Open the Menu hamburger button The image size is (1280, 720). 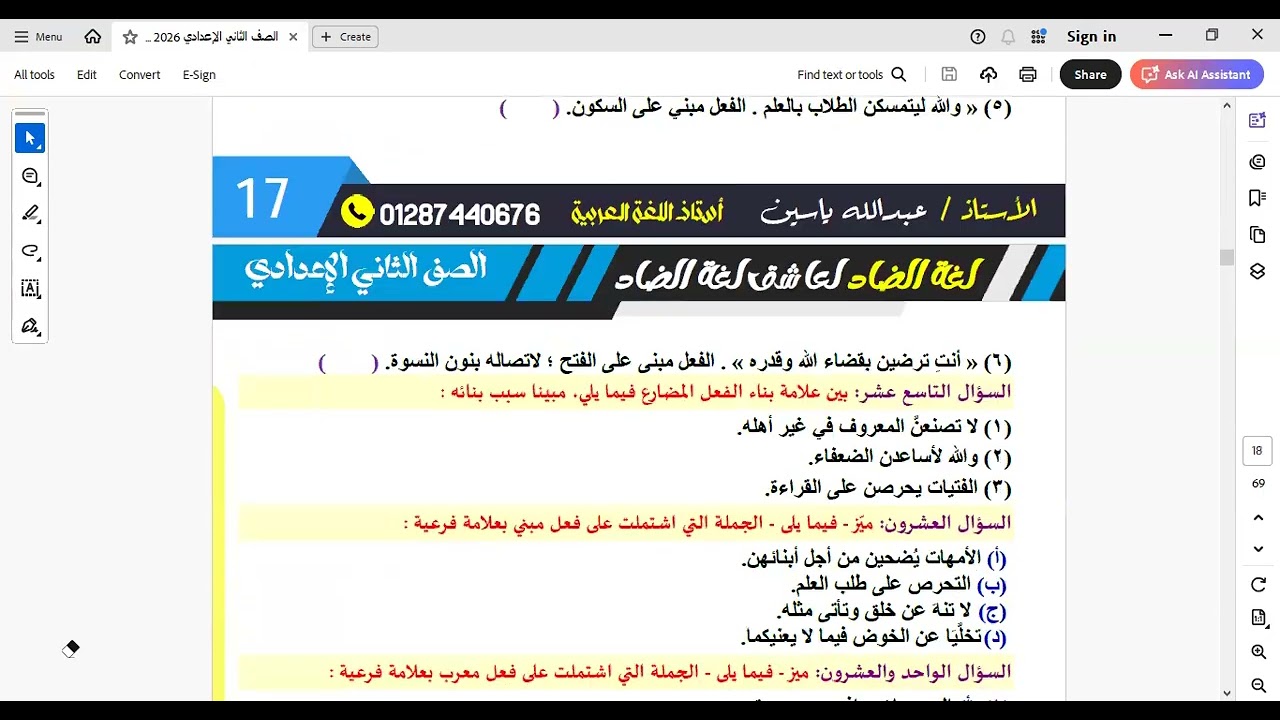point(38,37)
